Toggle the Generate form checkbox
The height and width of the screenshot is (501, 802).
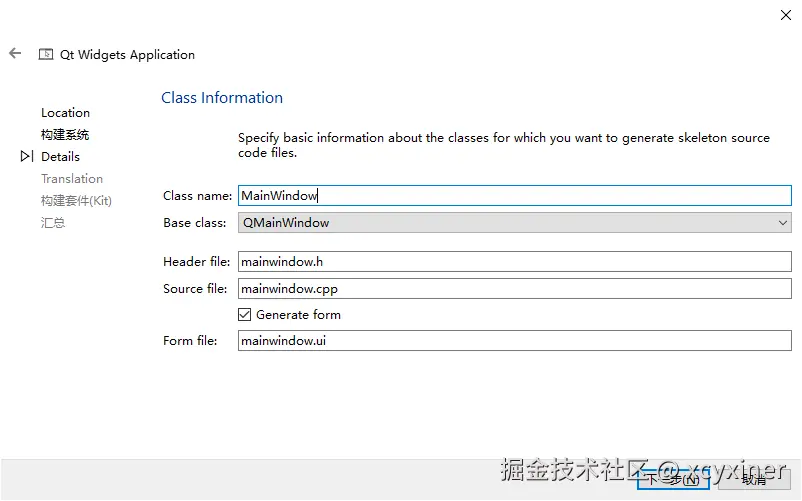(245, 315)
